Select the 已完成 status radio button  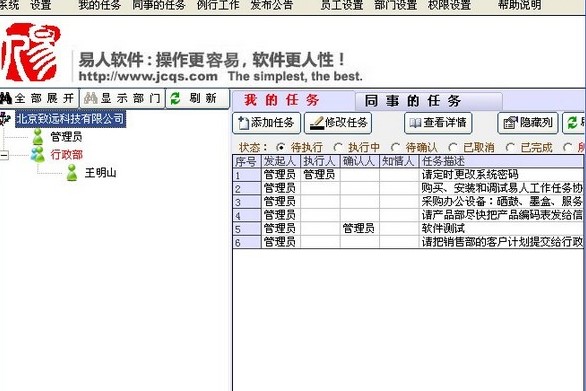pyautogui.click(x=510, y=147)
